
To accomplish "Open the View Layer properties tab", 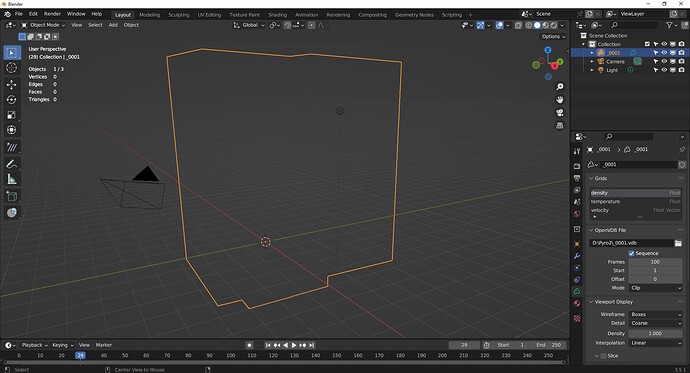I will tap(577, 190).
